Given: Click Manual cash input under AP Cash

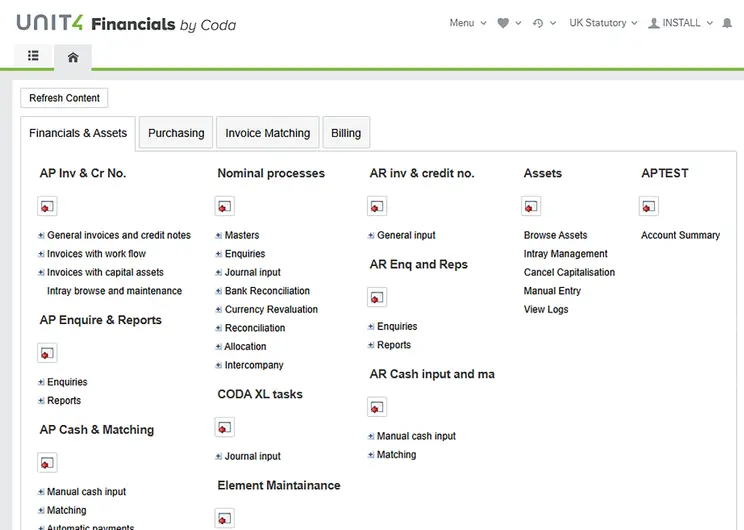Looking at the screenshot, I should (86, 492).
